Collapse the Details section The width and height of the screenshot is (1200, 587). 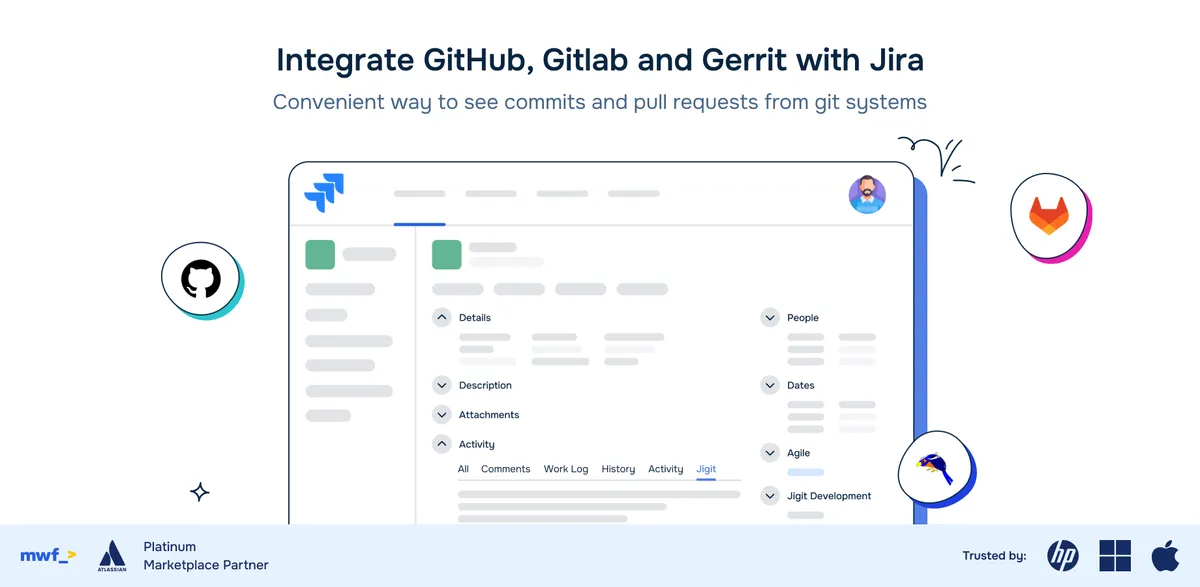coord(442,317)
